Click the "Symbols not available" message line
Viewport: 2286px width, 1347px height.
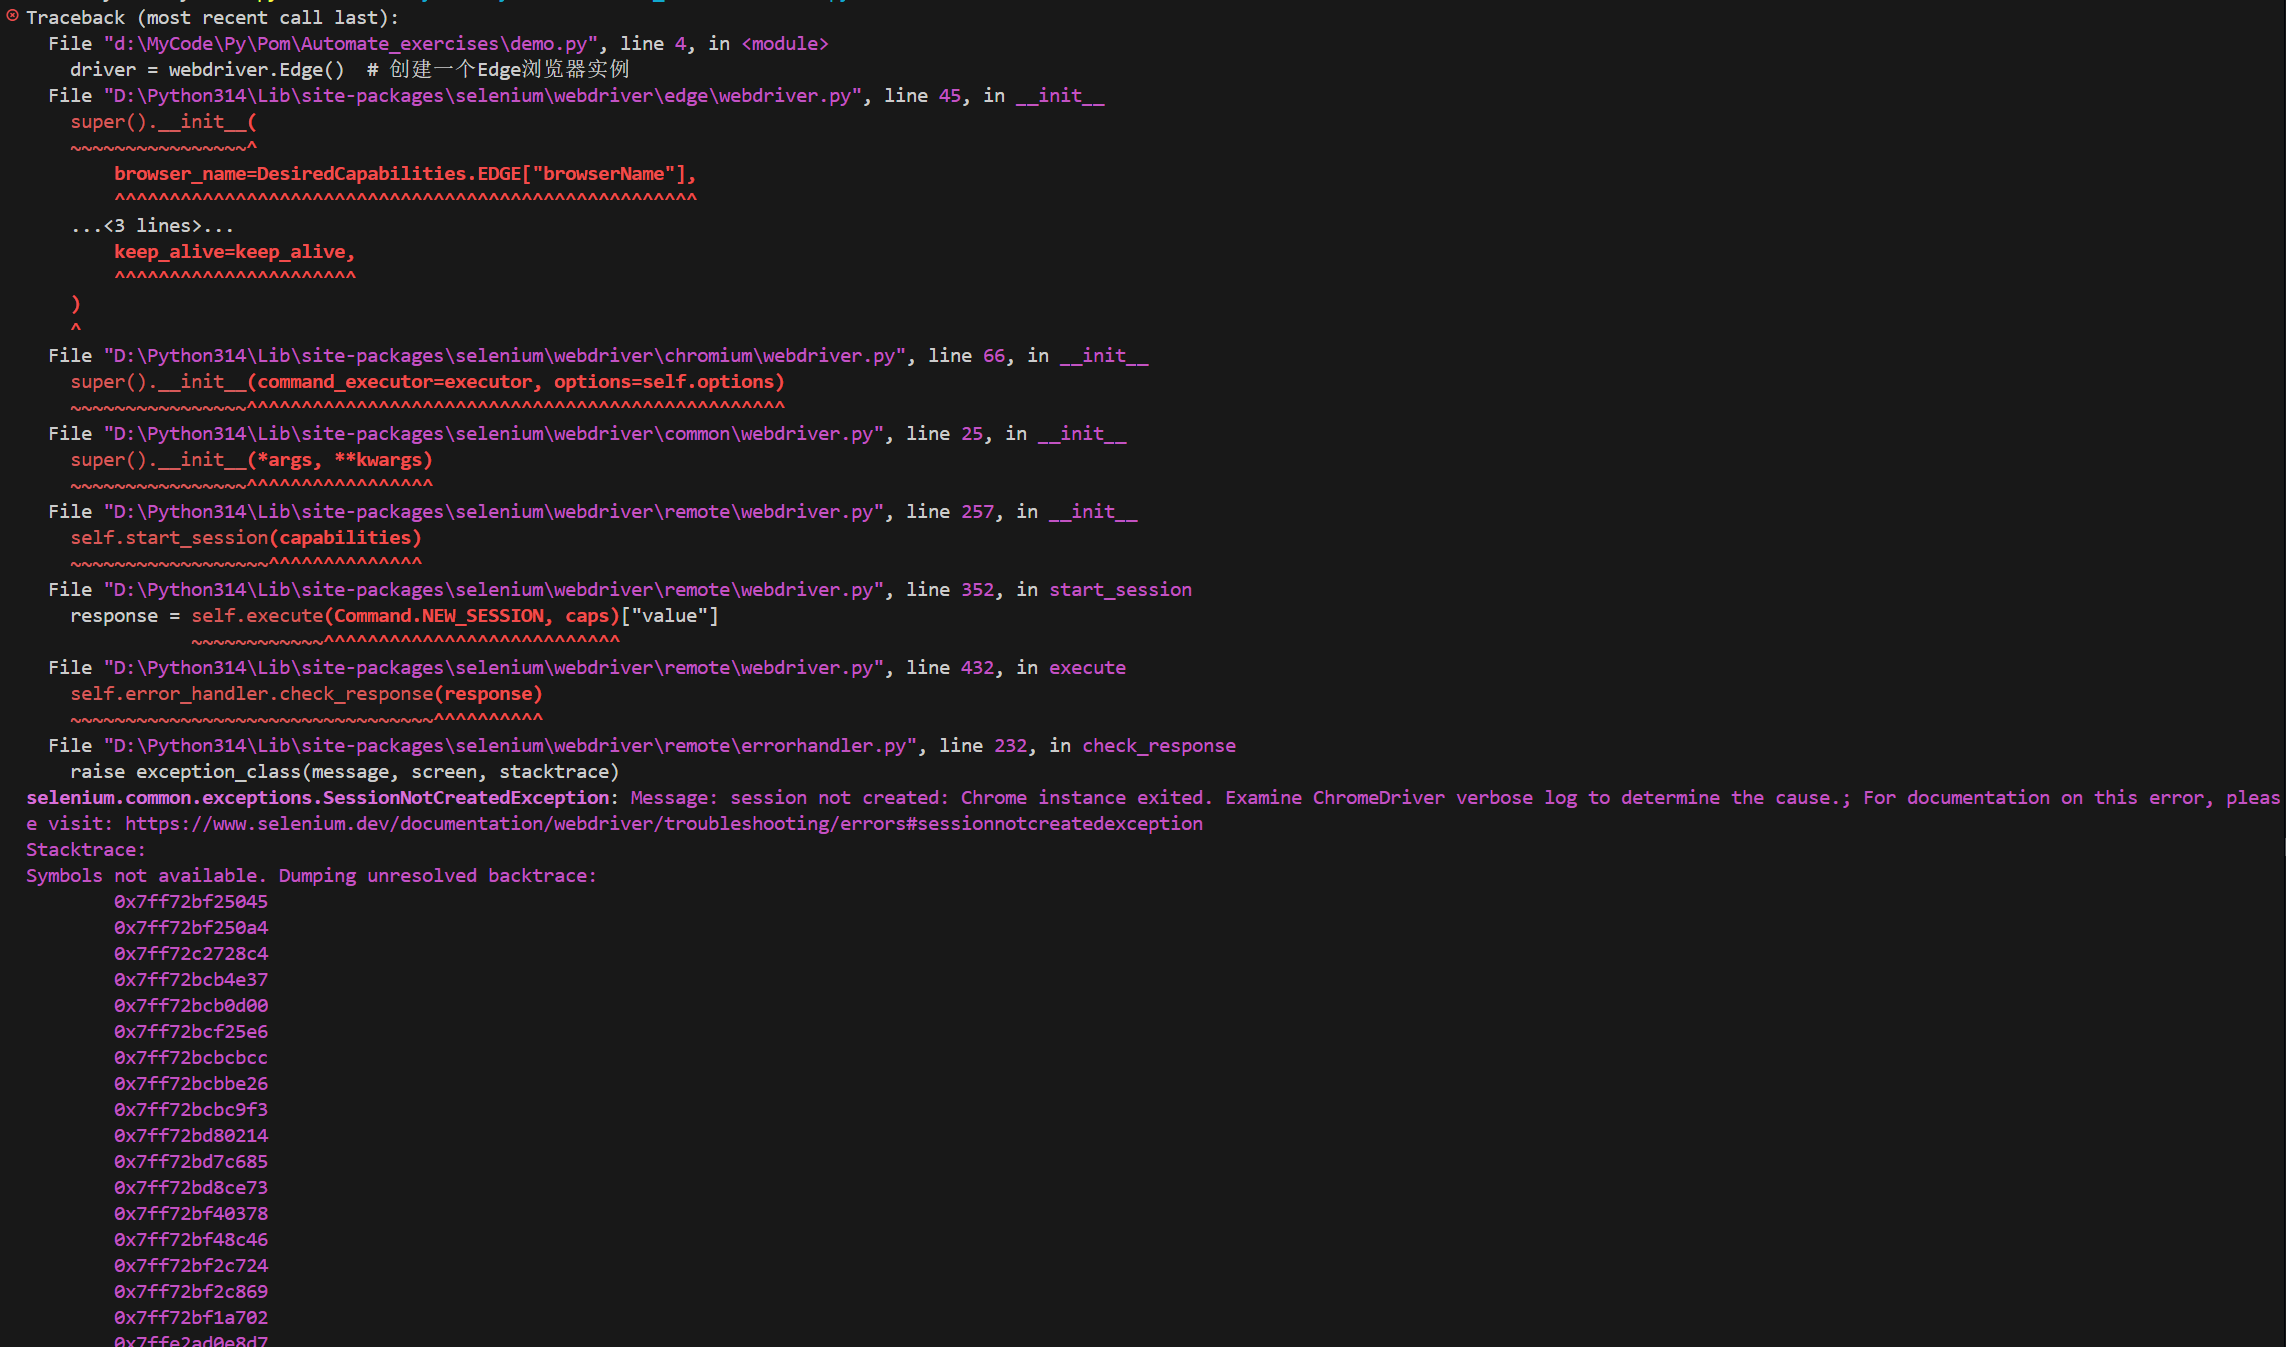coord(311,876)
